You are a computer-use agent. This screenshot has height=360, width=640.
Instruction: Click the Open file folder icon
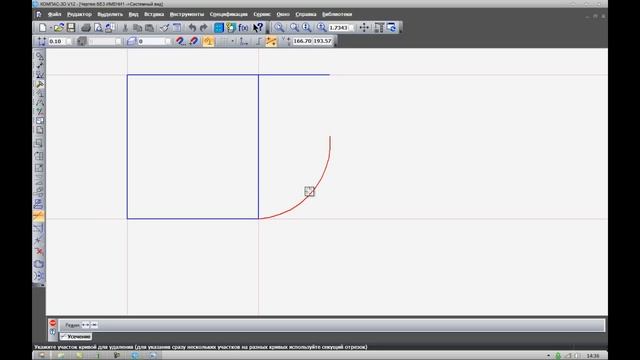point(59,28)
